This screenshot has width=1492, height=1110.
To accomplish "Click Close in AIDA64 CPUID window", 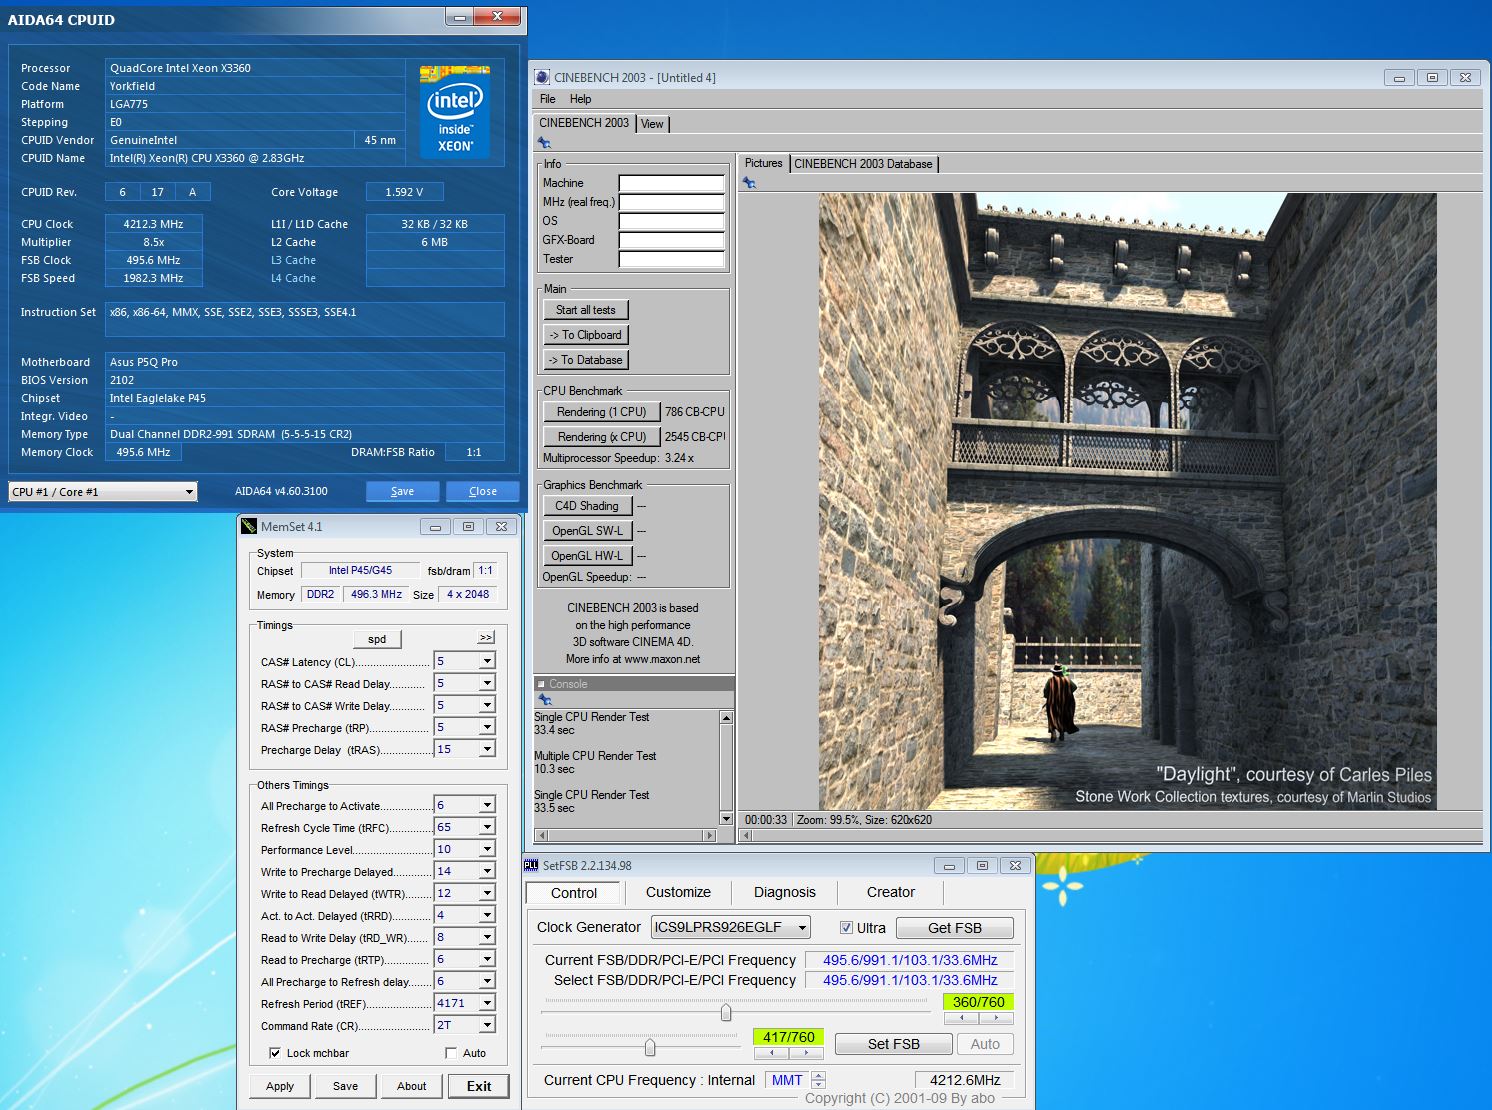I will pyautogui.click(x=482, y=491).
